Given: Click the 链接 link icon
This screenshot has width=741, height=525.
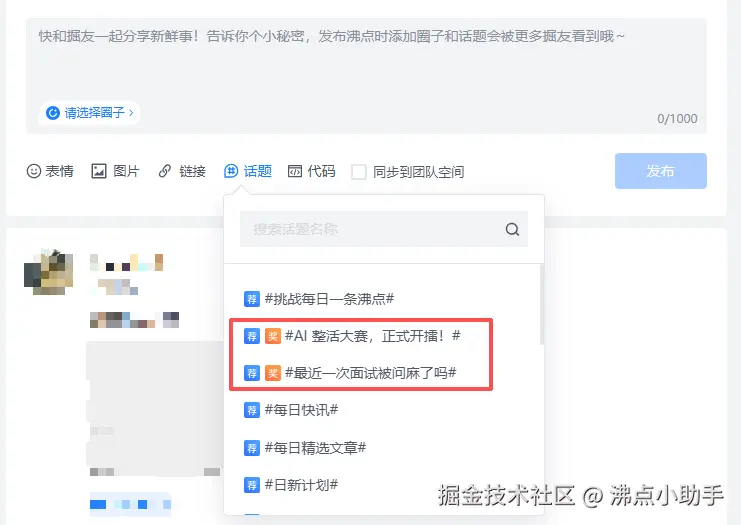Looking at the screenshot, I should tap(164, 171).
